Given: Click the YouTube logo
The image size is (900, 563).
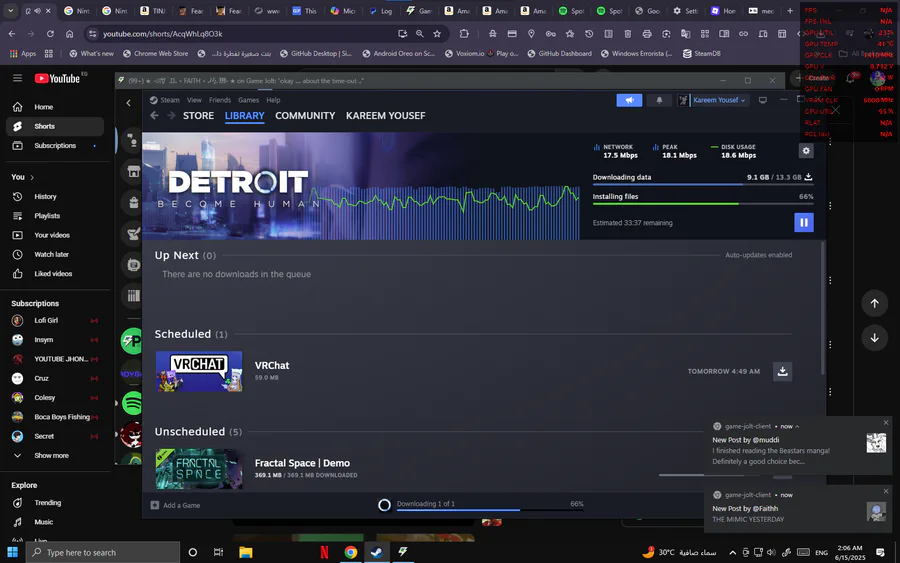Looking at the screenshot, I should 57,78.
